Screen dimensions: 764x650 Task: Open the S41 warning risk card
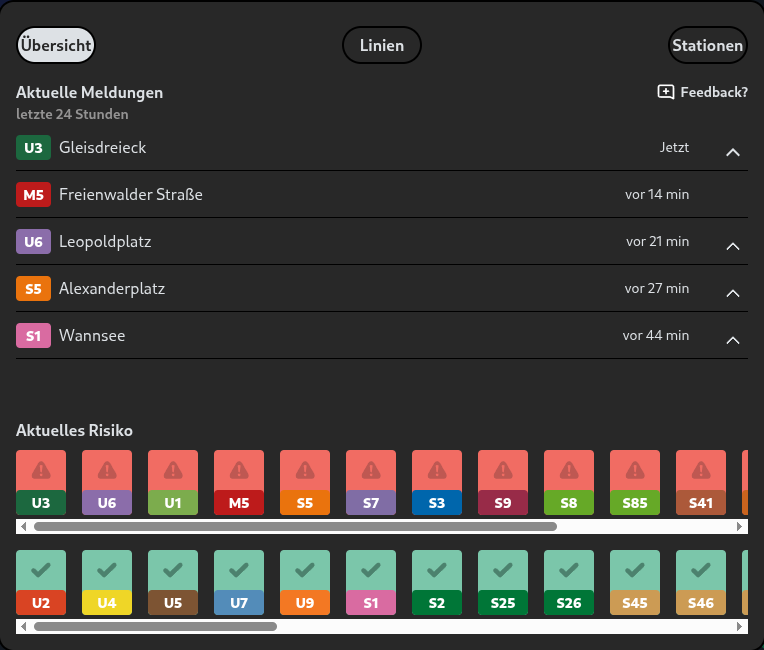point(701,482)
